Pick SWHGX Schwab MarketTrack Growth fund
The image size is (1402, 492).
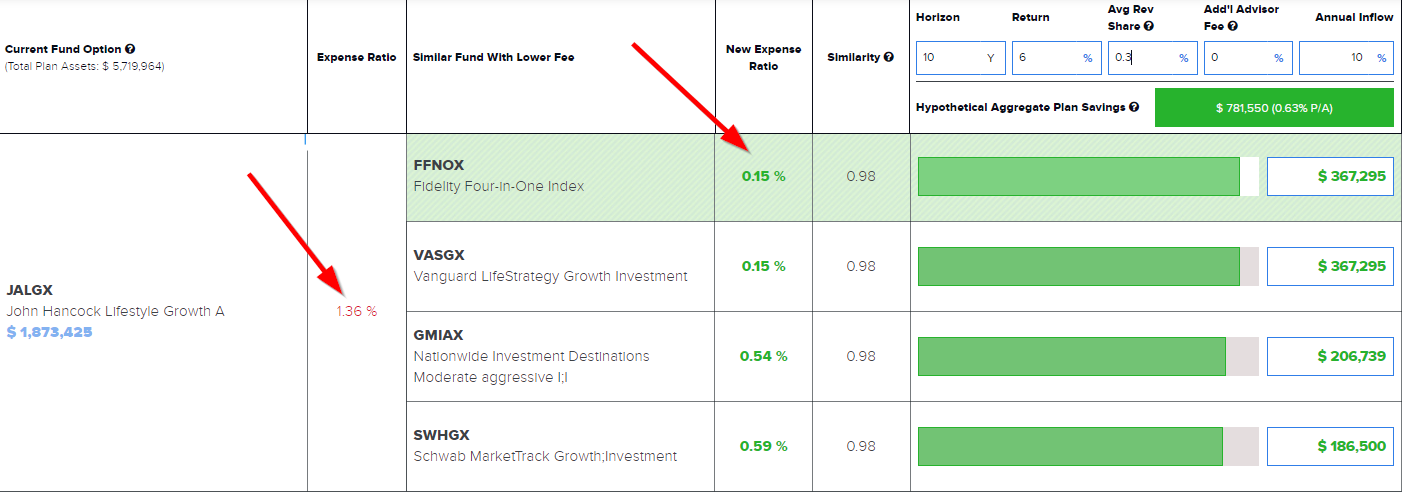[x=545, y=446]
